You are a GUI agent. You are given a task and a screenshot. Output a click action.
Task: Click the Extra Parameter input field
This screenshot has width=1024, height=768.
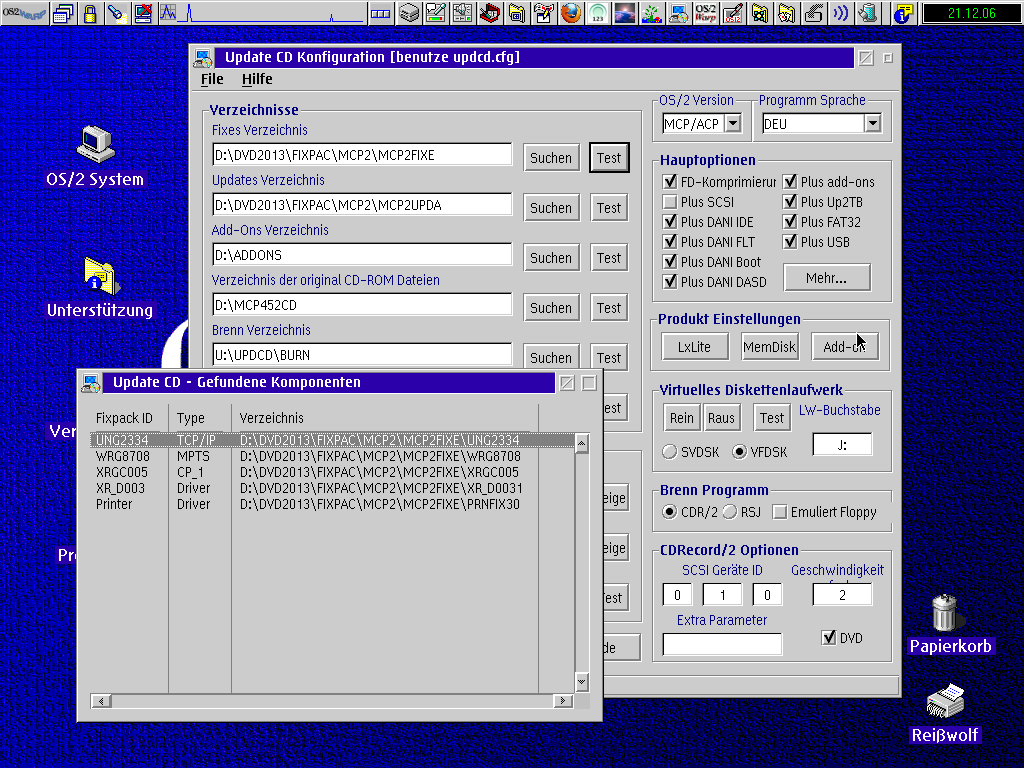point(722,644)
